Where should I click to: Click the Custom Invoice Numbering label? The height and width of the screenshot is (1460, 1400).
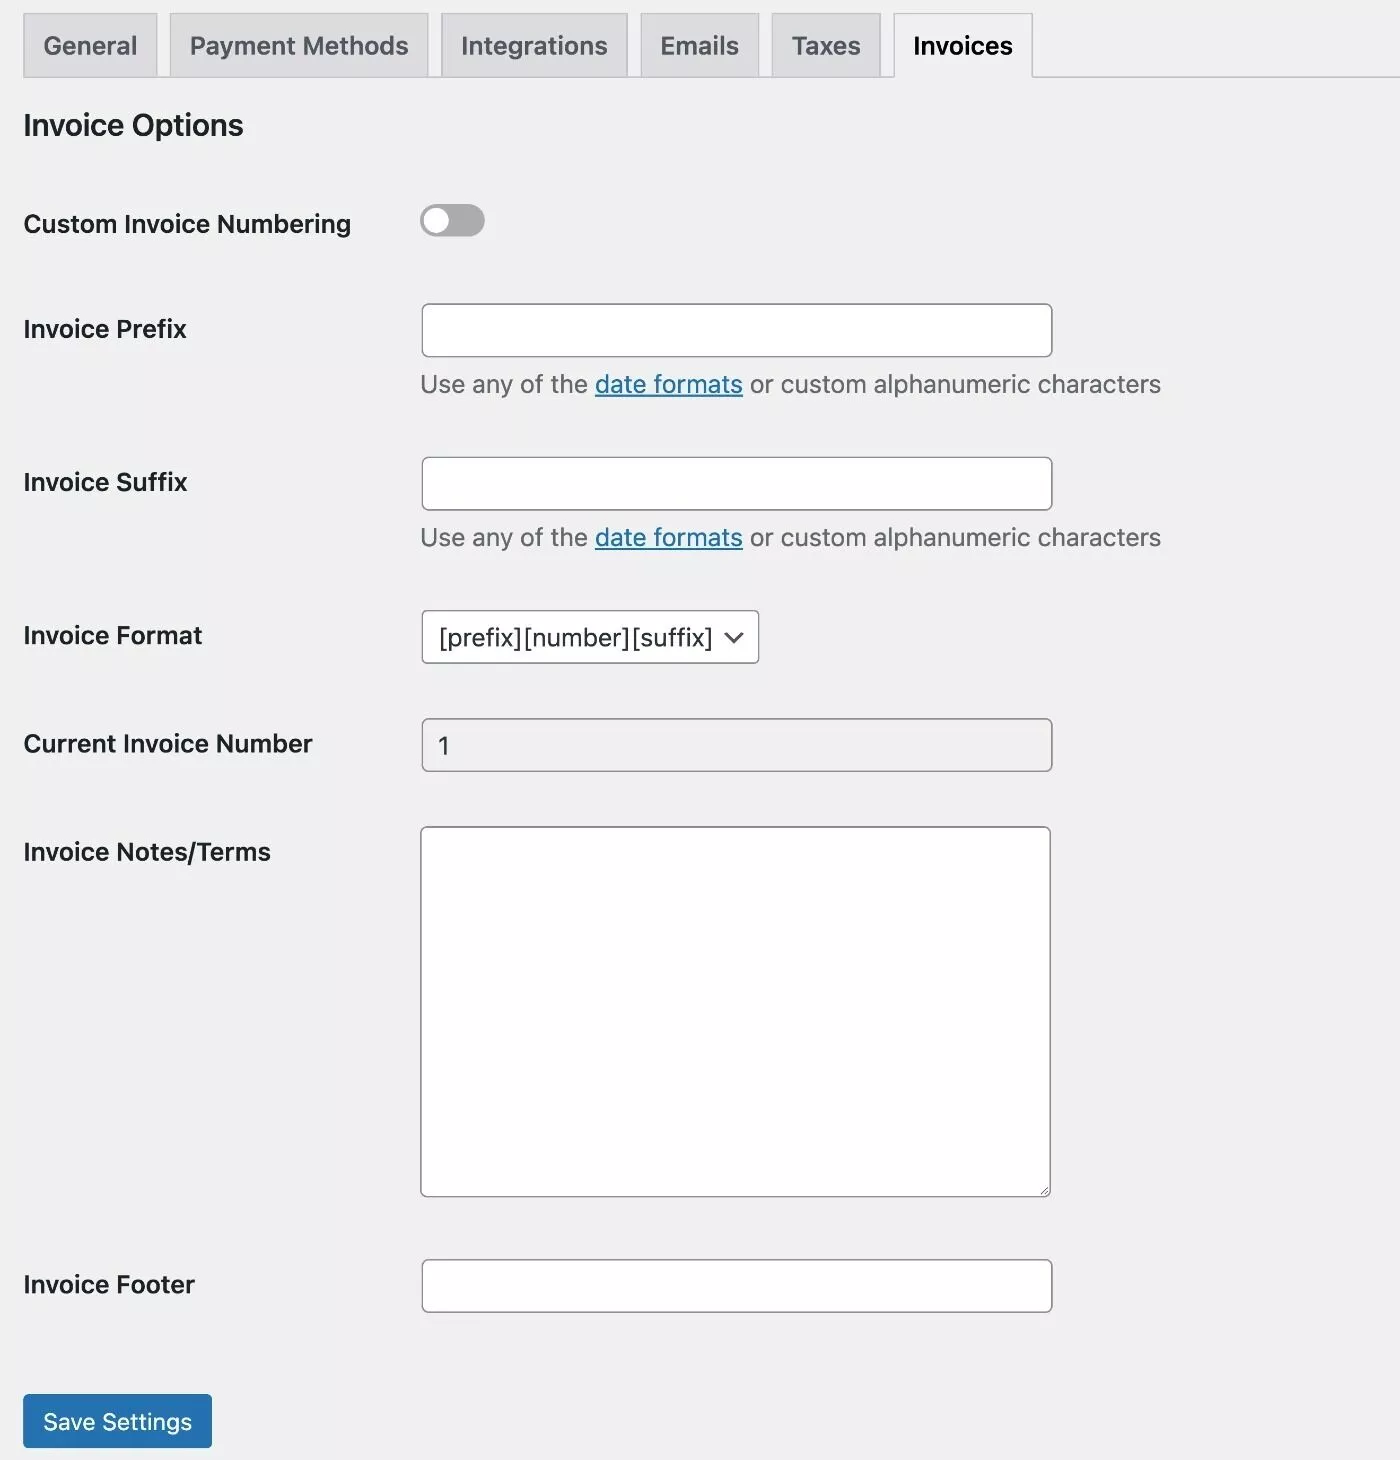[x=187, y=224]
